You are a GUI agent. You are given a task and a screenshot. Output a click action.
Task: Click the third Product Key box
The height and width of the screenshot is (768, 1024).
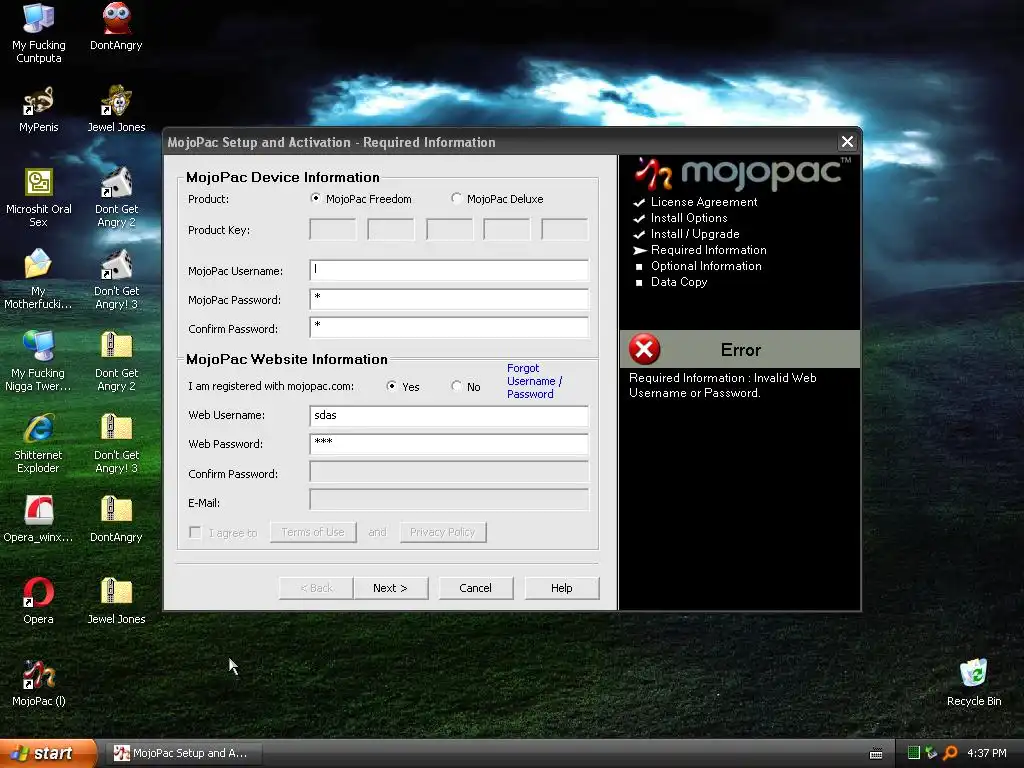tap(449, 230)
